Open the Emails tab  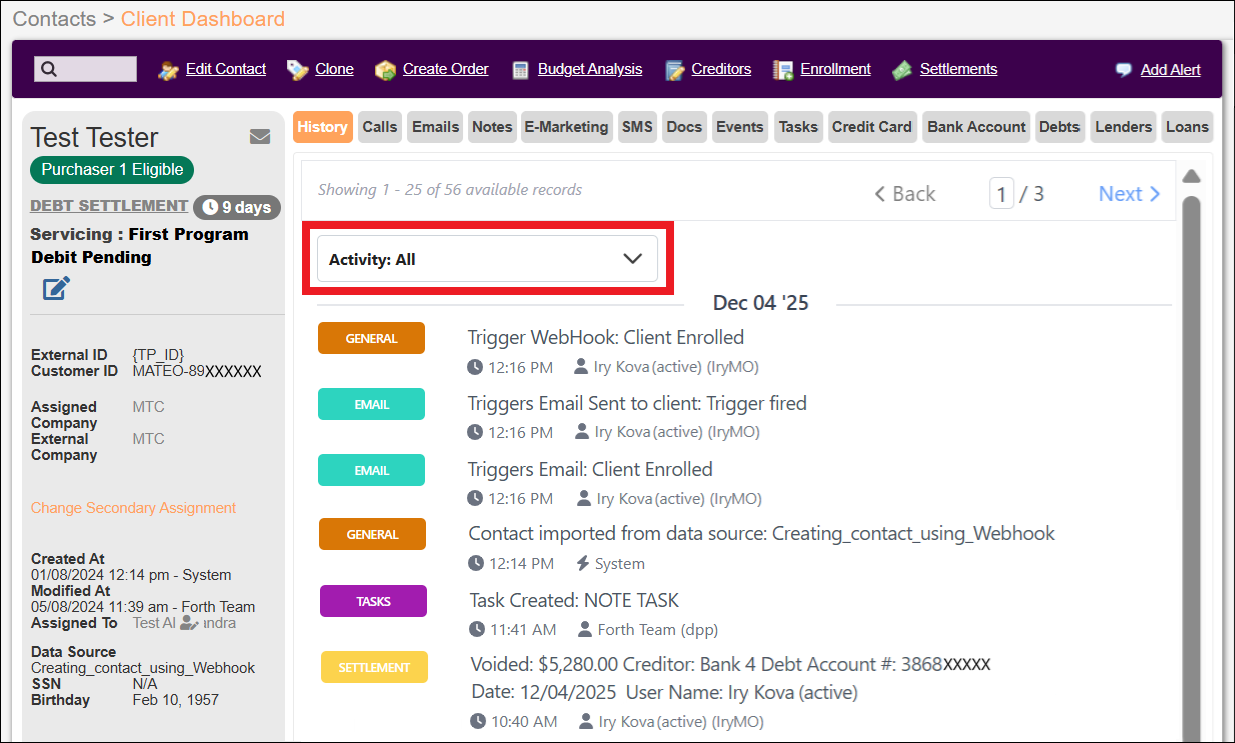click(436, 127)
